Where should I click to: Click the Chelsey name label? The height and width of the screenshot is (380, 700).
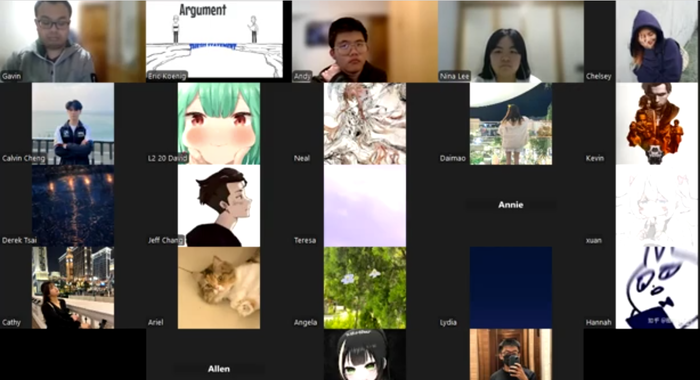point(598,76)
